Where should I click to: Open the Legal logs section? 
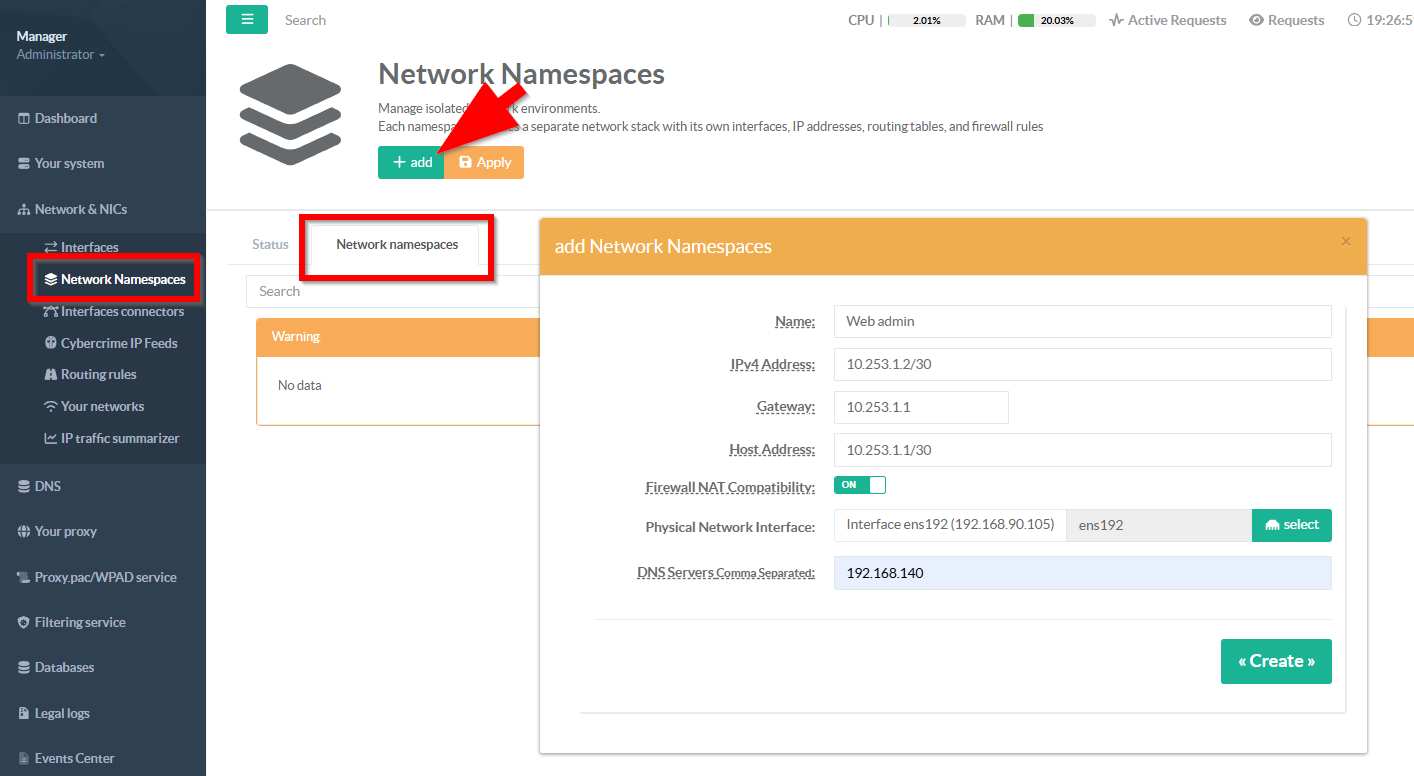(x=61, y=713)
